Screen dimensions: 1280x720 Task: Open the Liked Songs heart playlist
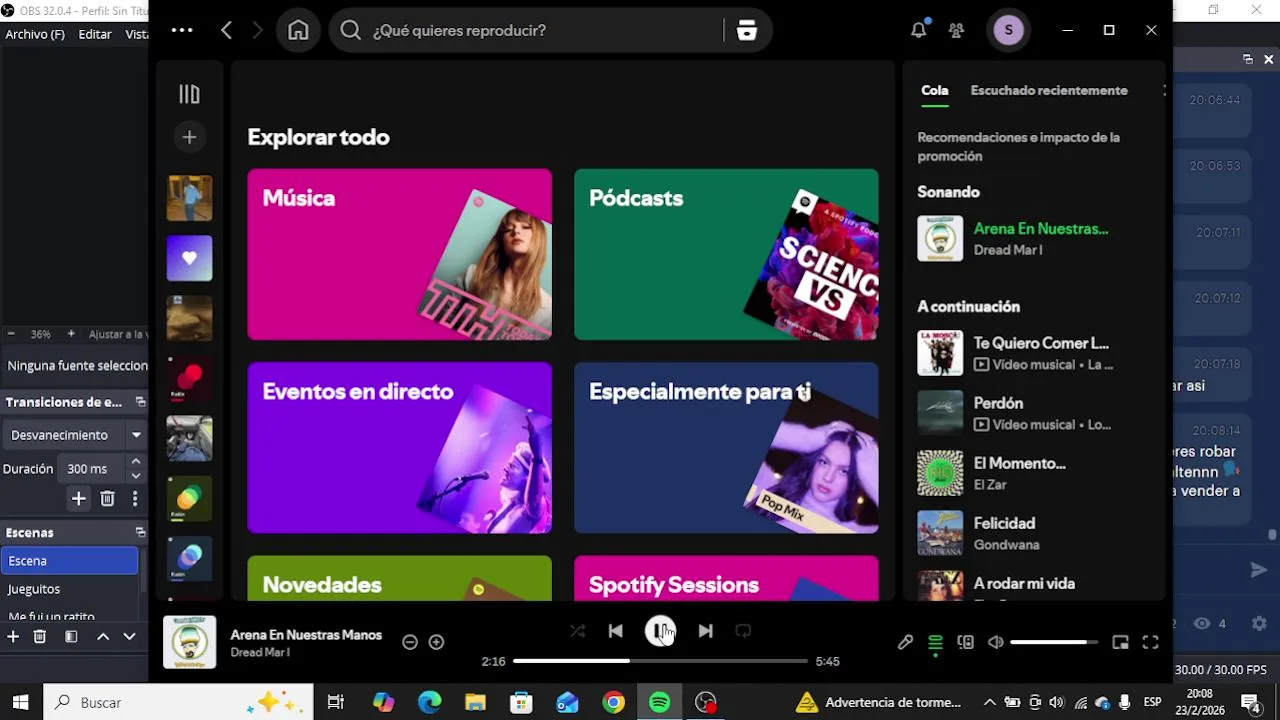coord(189,258)
